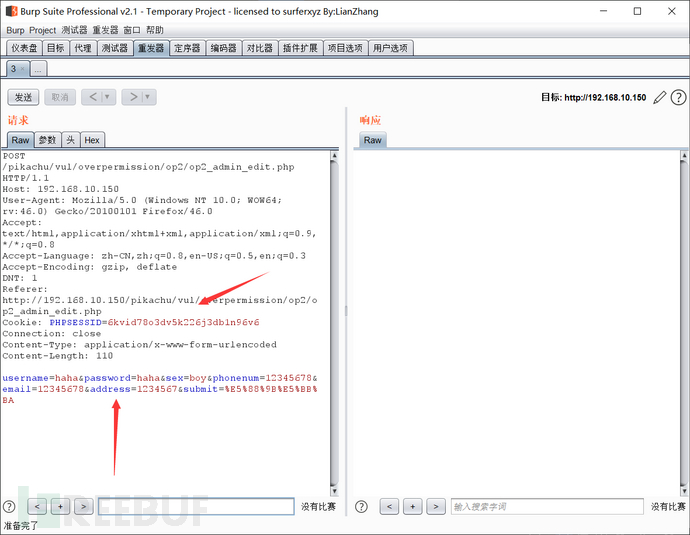Viewport: 690px width, 535px height.
Task: Switch to the 对比器 comparer tab
Action: click(260, 48)
